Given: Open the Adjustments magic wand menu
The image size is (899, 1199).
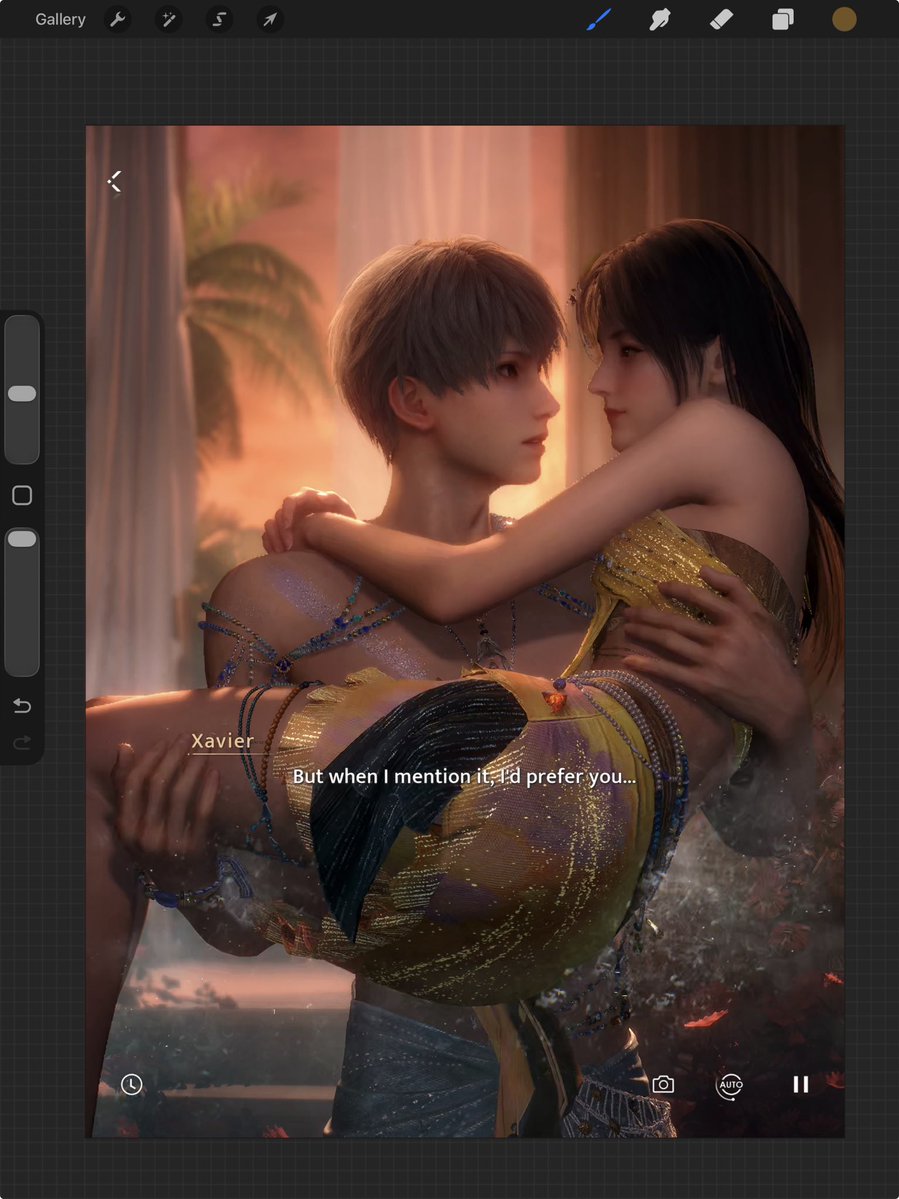Looking at the screenshot, I should [168, 19].
